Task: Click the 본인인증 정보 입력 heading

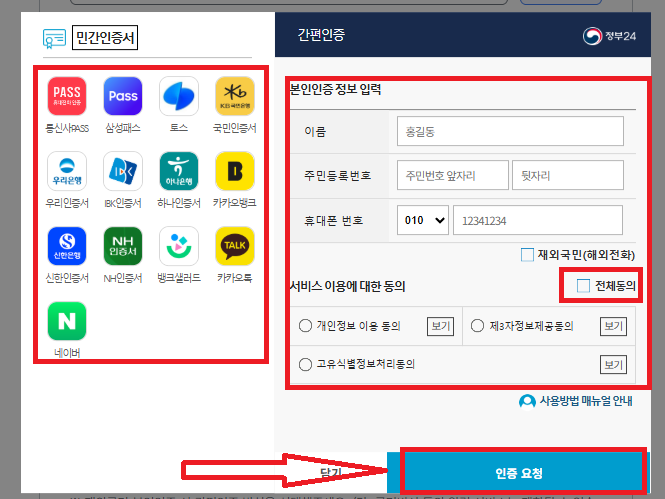Action: click(x=335, y=89)
